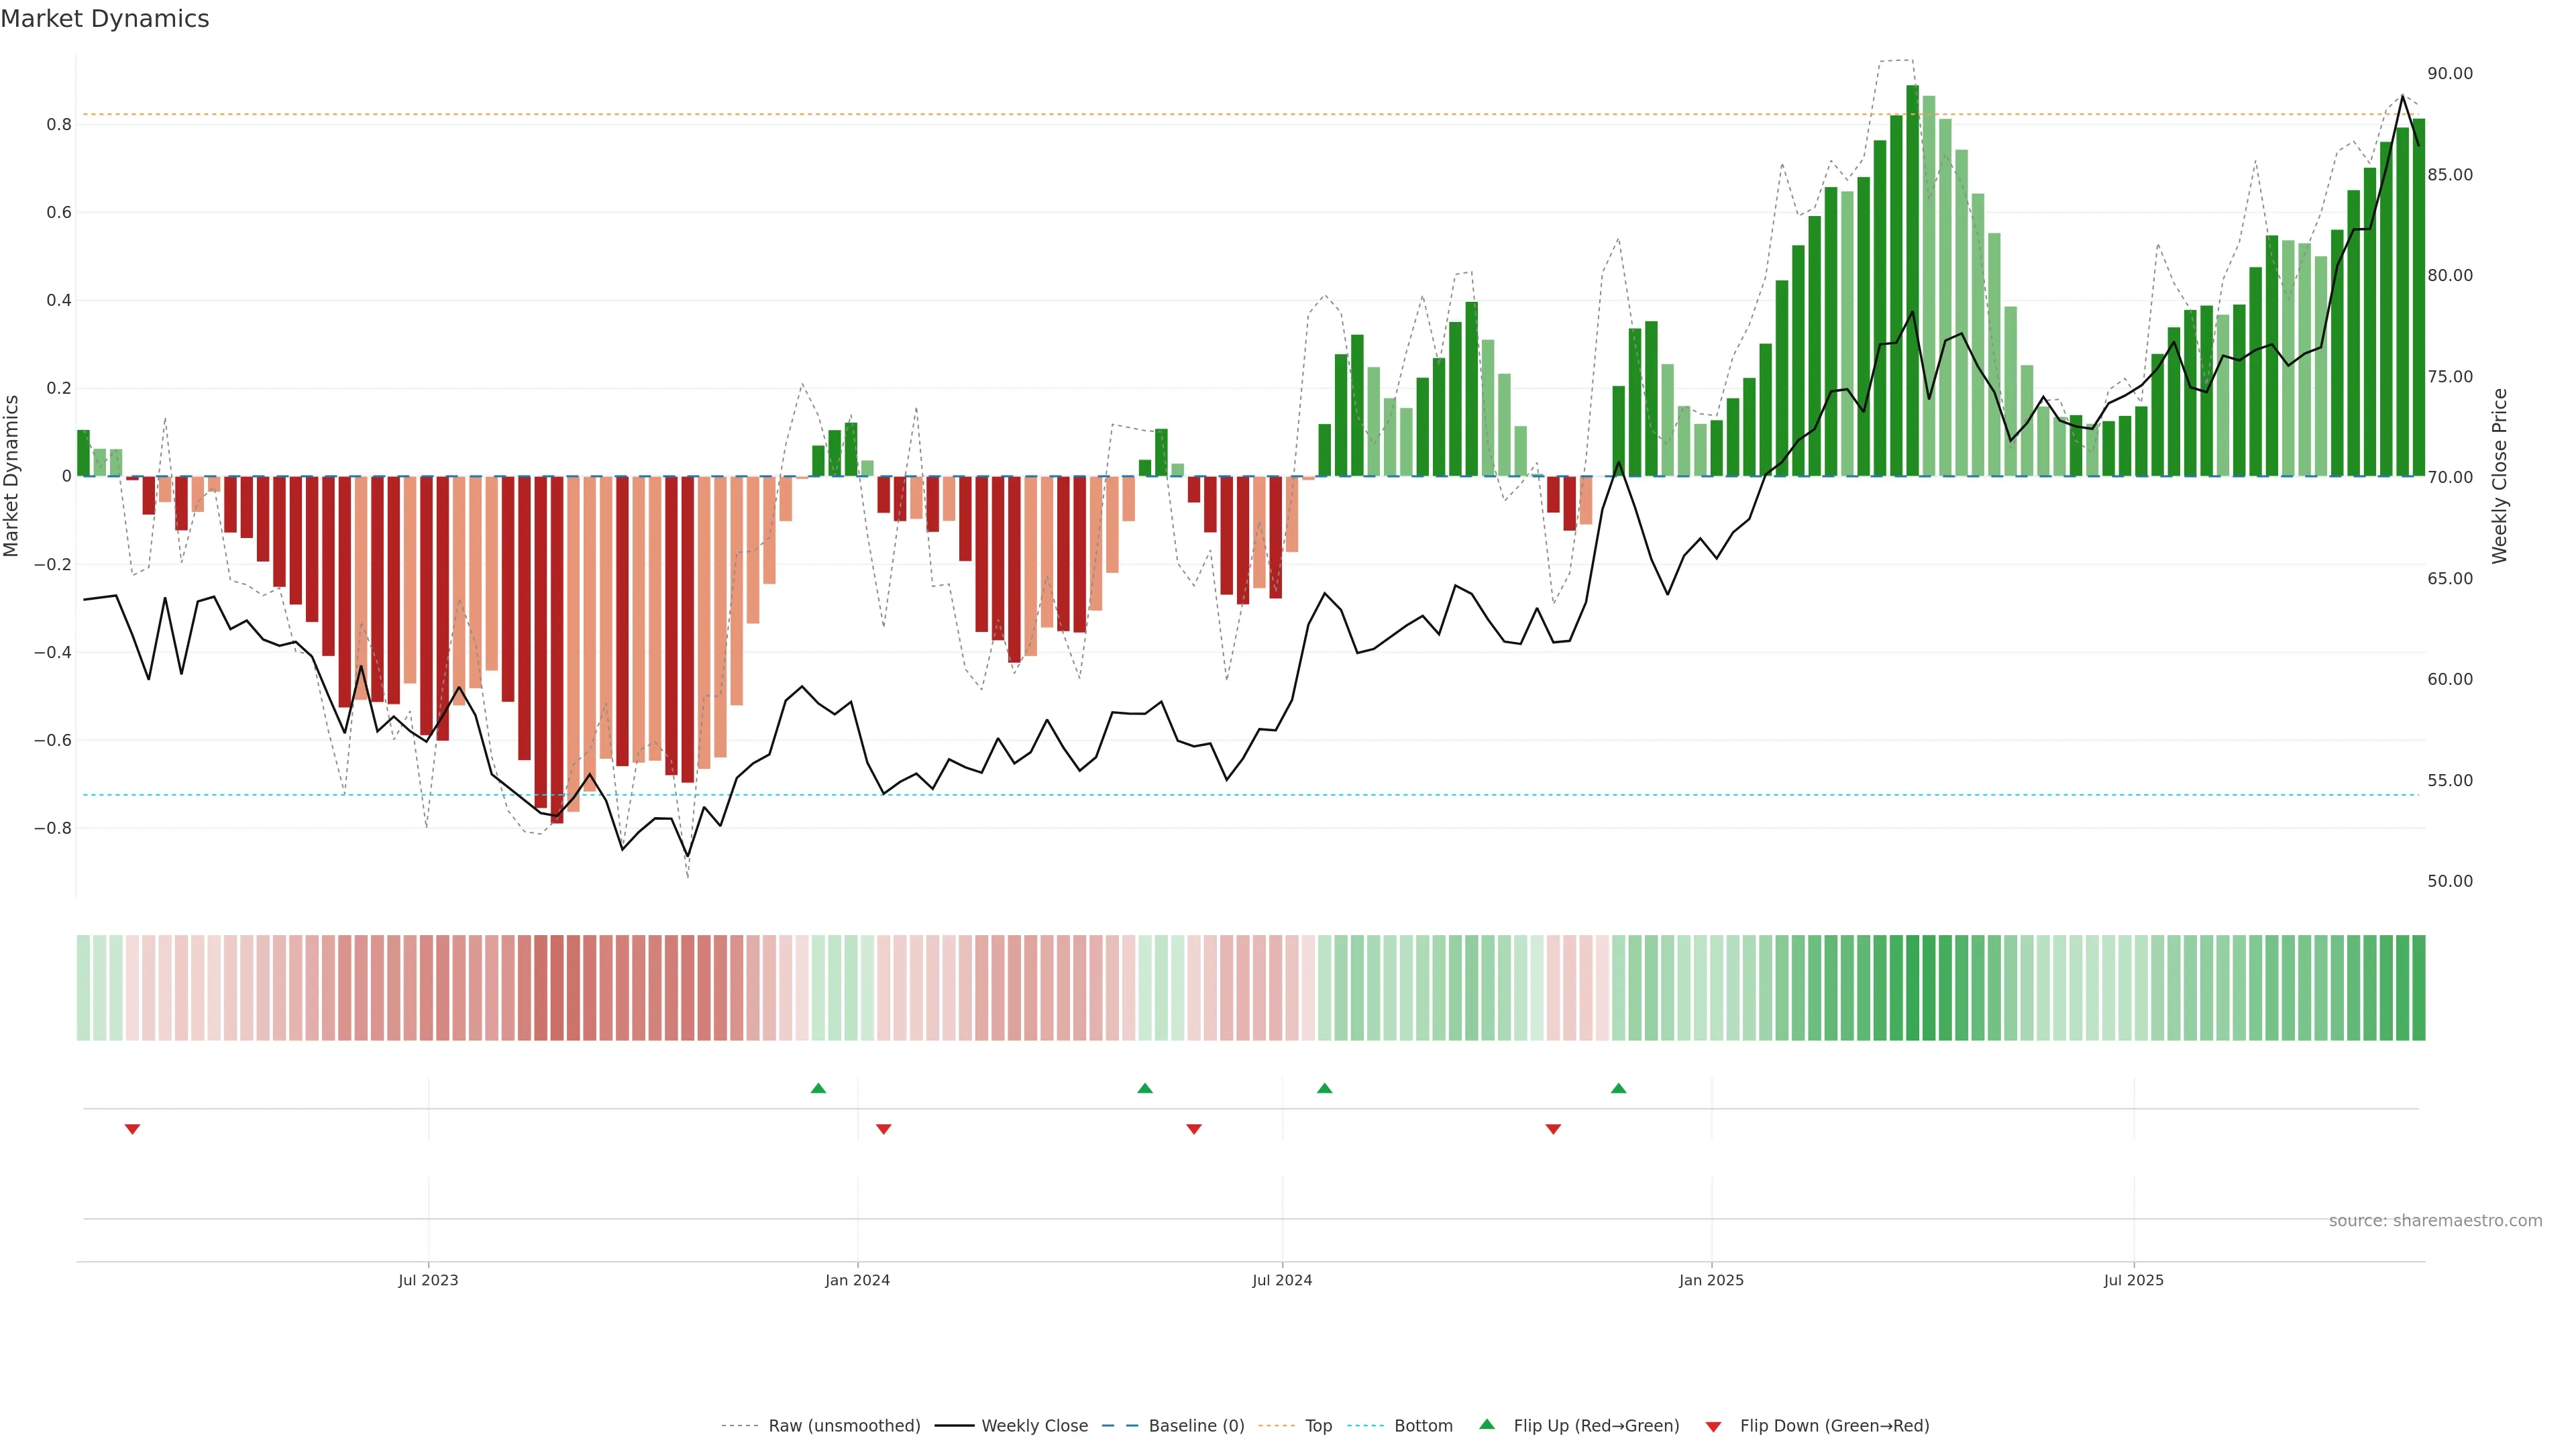Click red flip-down marker between Jul 2024 and Jan 2025
2576x1449 pixels.
(x=1553, y=1129)
